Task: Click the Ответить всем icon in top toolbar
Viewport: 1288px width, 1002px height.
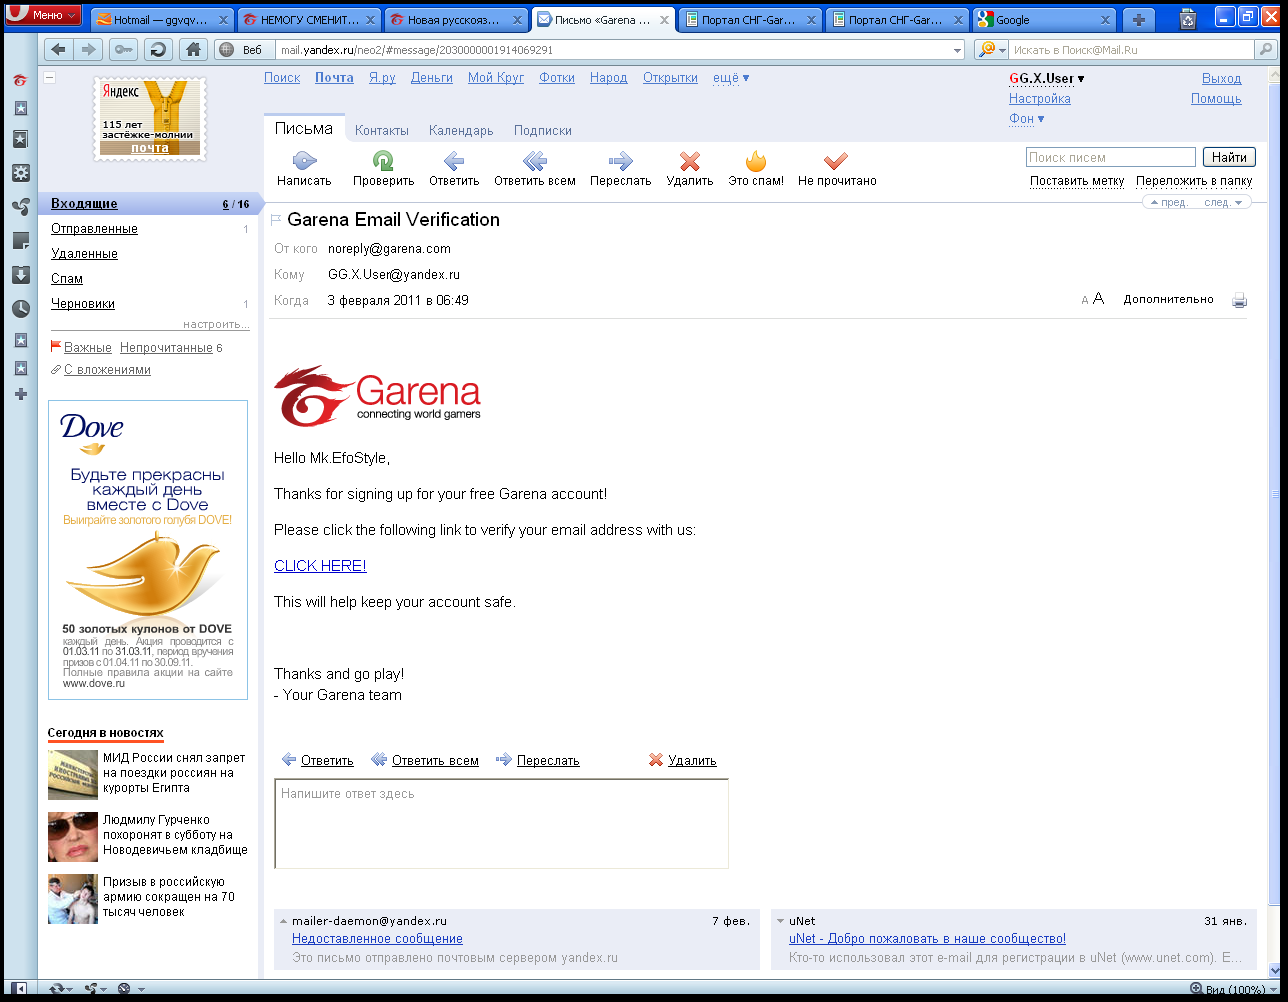Action: [535, 160]
